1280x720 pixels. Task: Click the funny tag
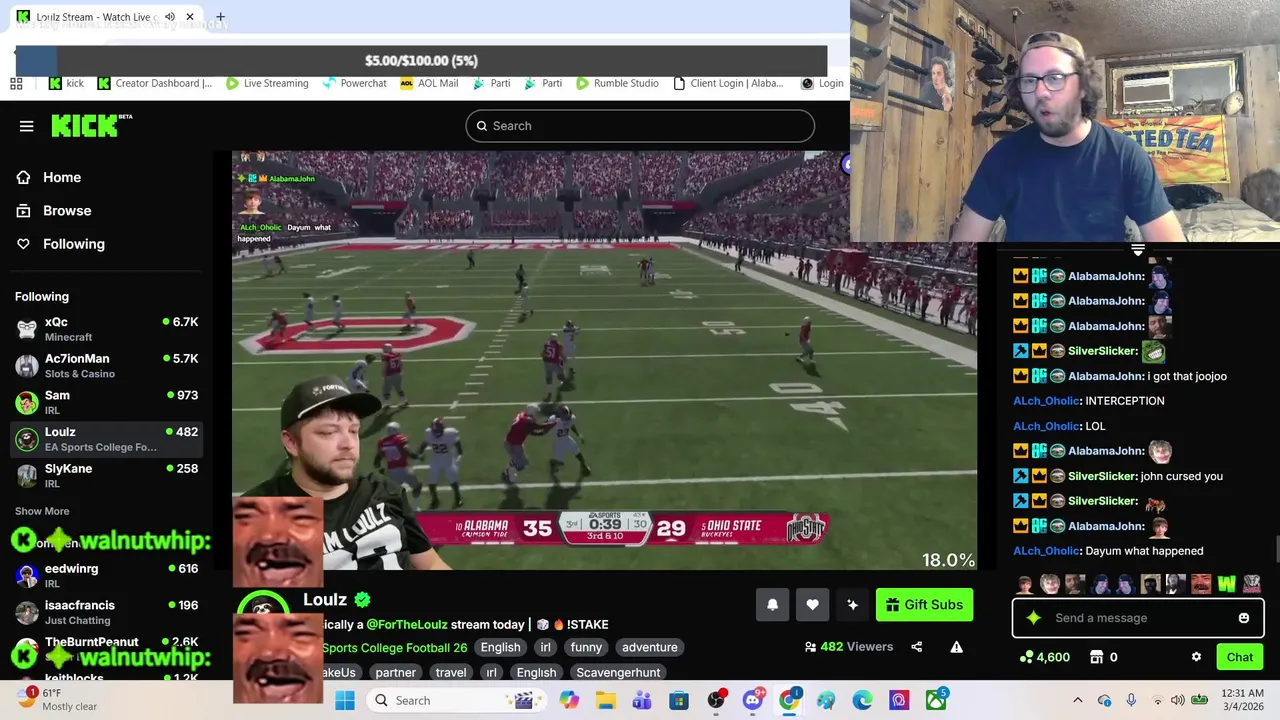click(586, 647)
